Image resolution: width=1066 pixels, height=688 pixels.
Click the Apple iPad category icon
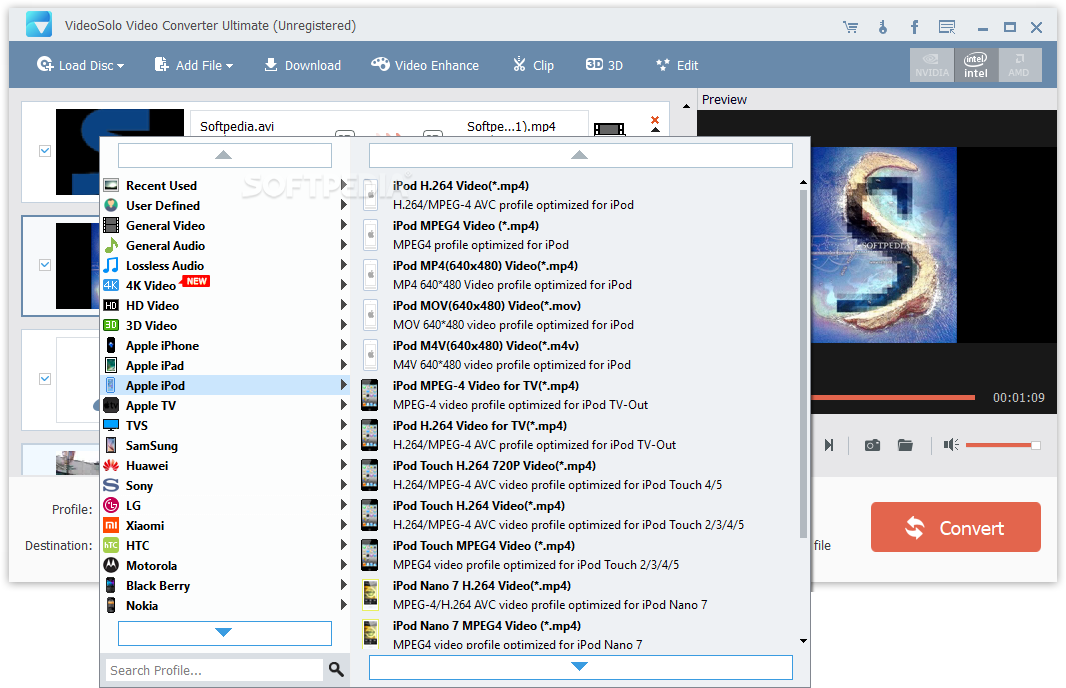111,366
